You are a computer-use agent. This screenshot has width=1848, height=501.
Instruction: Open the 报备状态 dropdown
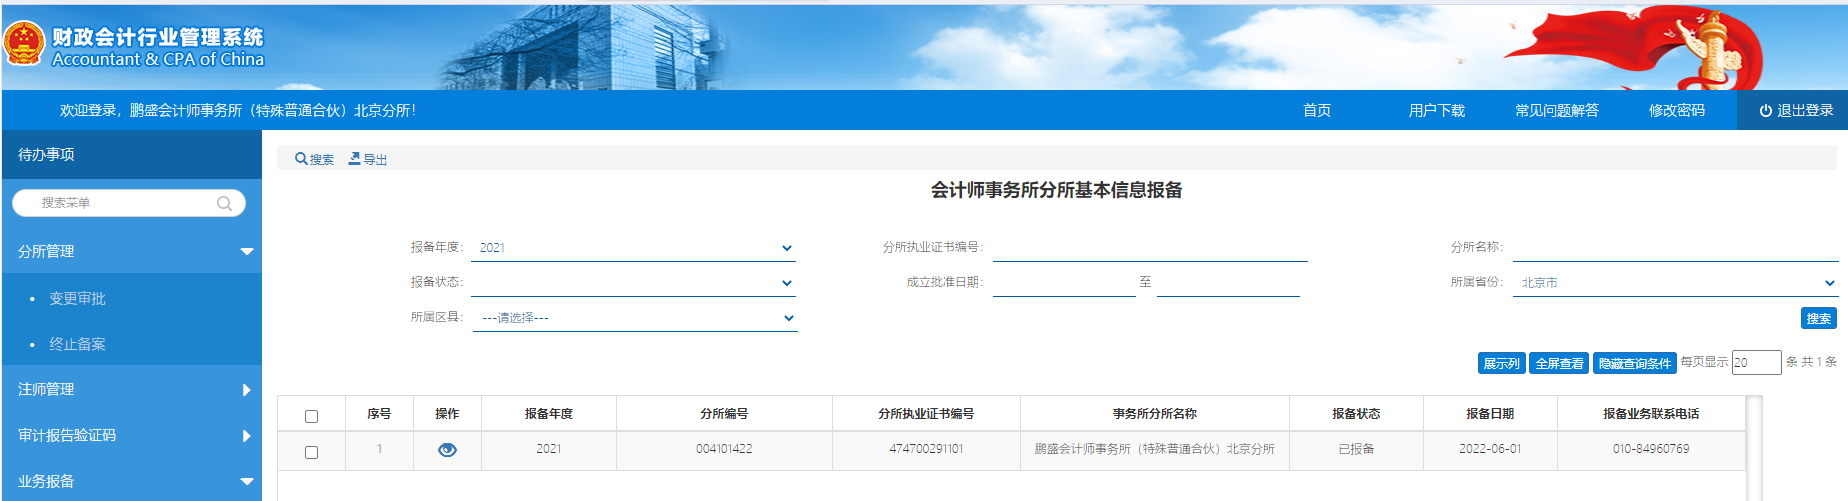click(633, 283)
